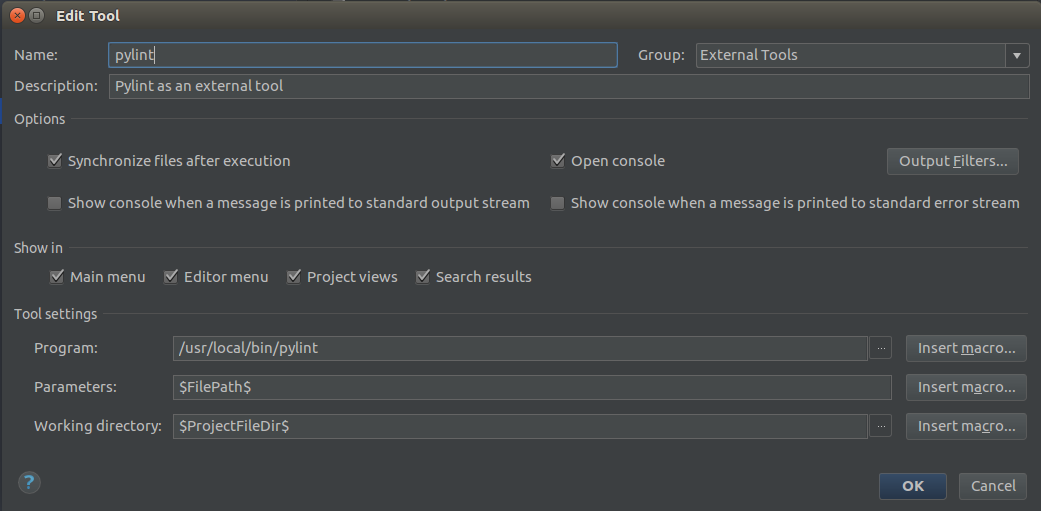1041x511 pixels.
Task: Click the window button beside the red close button
Action: (x=37, y=15)
